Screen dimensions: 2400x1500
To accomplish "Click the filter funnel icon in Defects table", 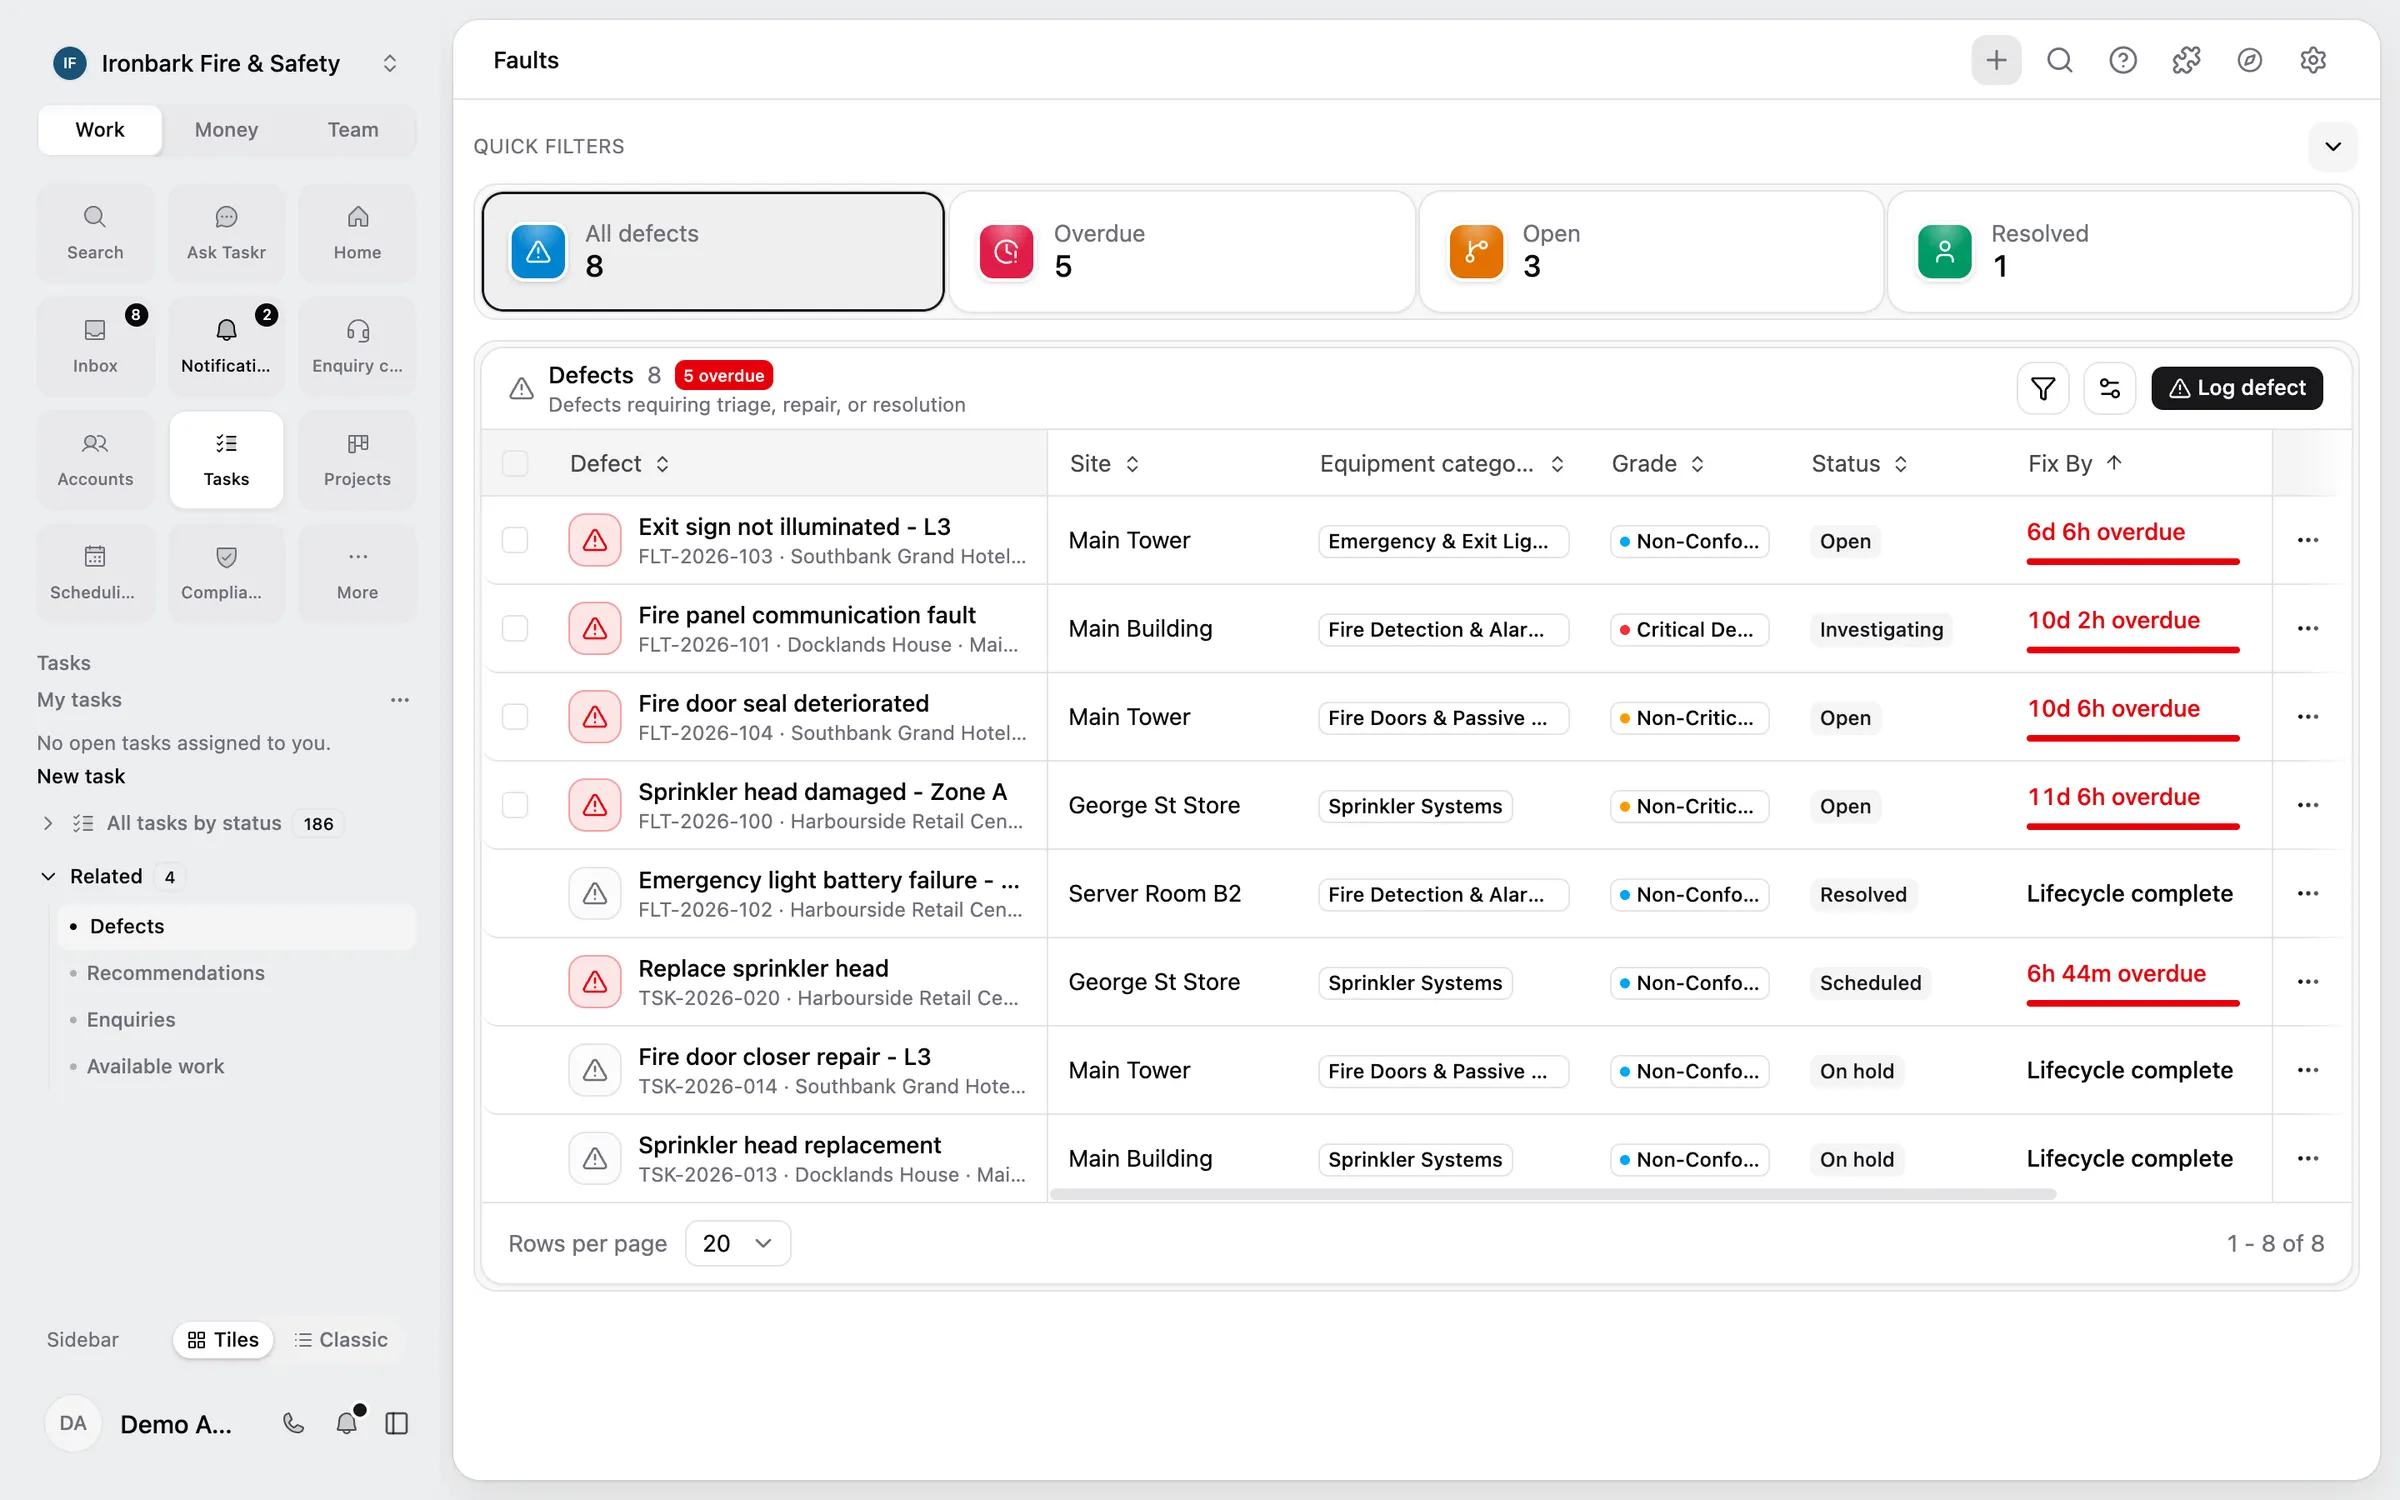I will [x=2043, y=388].
